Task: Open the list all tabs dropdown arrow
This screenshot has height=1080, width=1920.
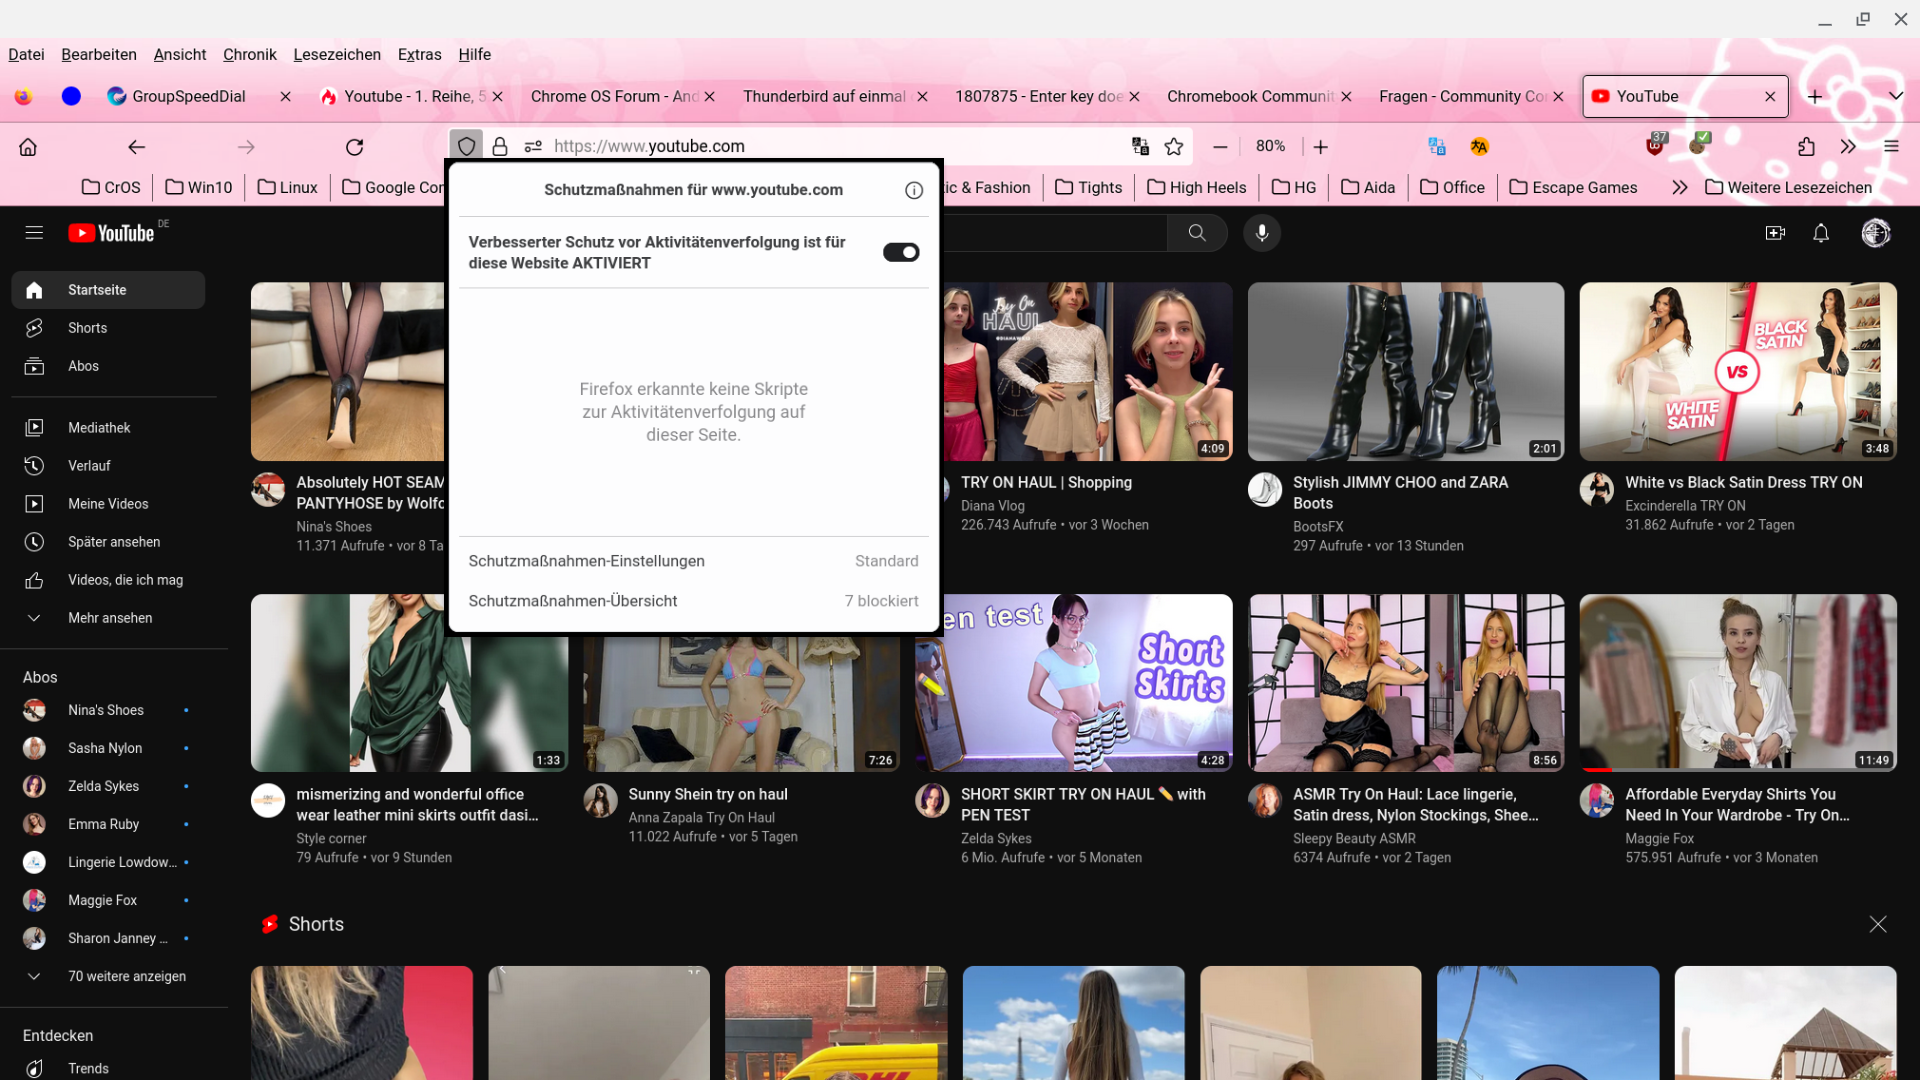Action: tap(1895, 96)
